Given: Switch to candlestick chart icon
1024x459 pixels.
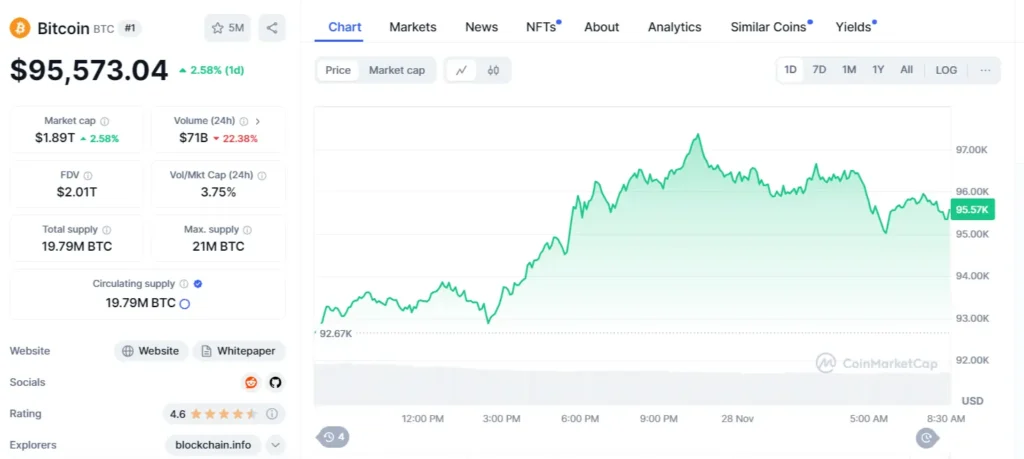Looking at the screenshot, I should click(493, 71).
